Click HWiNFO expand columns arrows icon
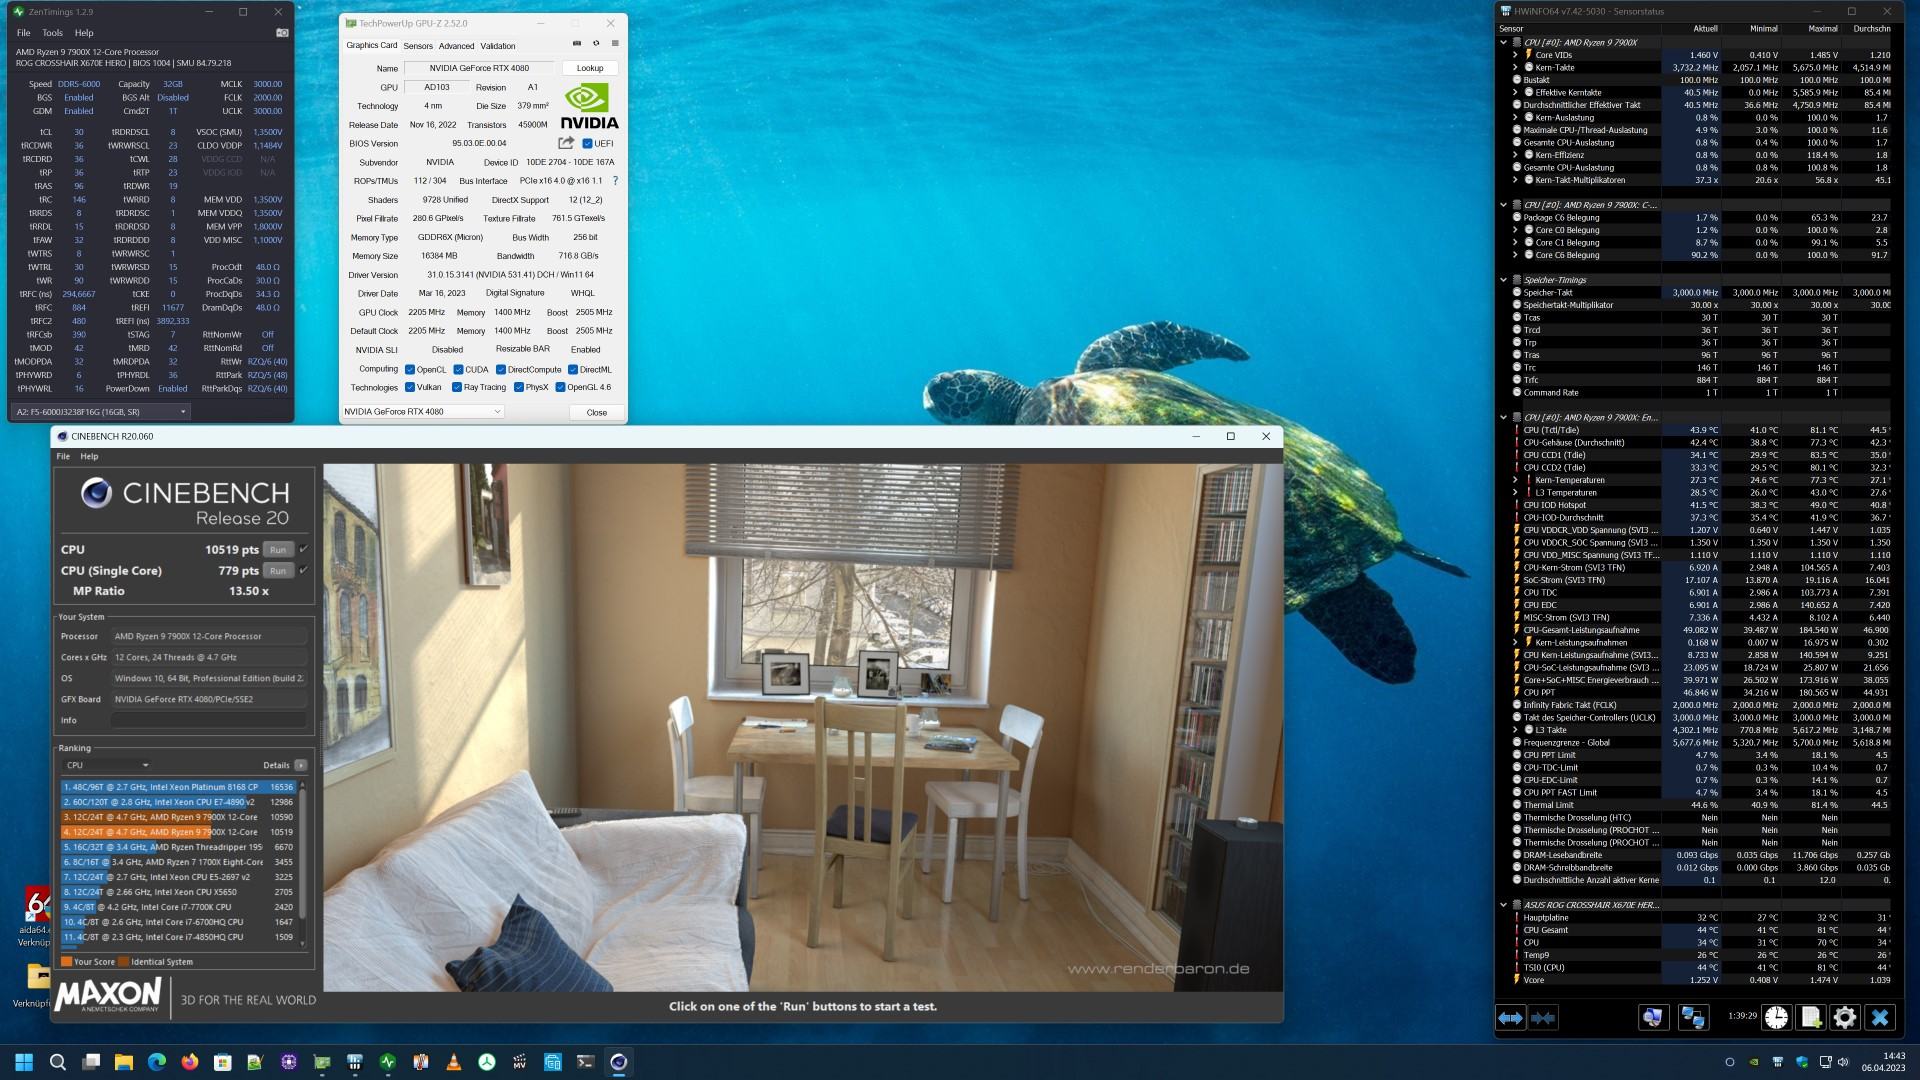The height and width of the screenshot is (1080, 1920). point(1510,1018)
